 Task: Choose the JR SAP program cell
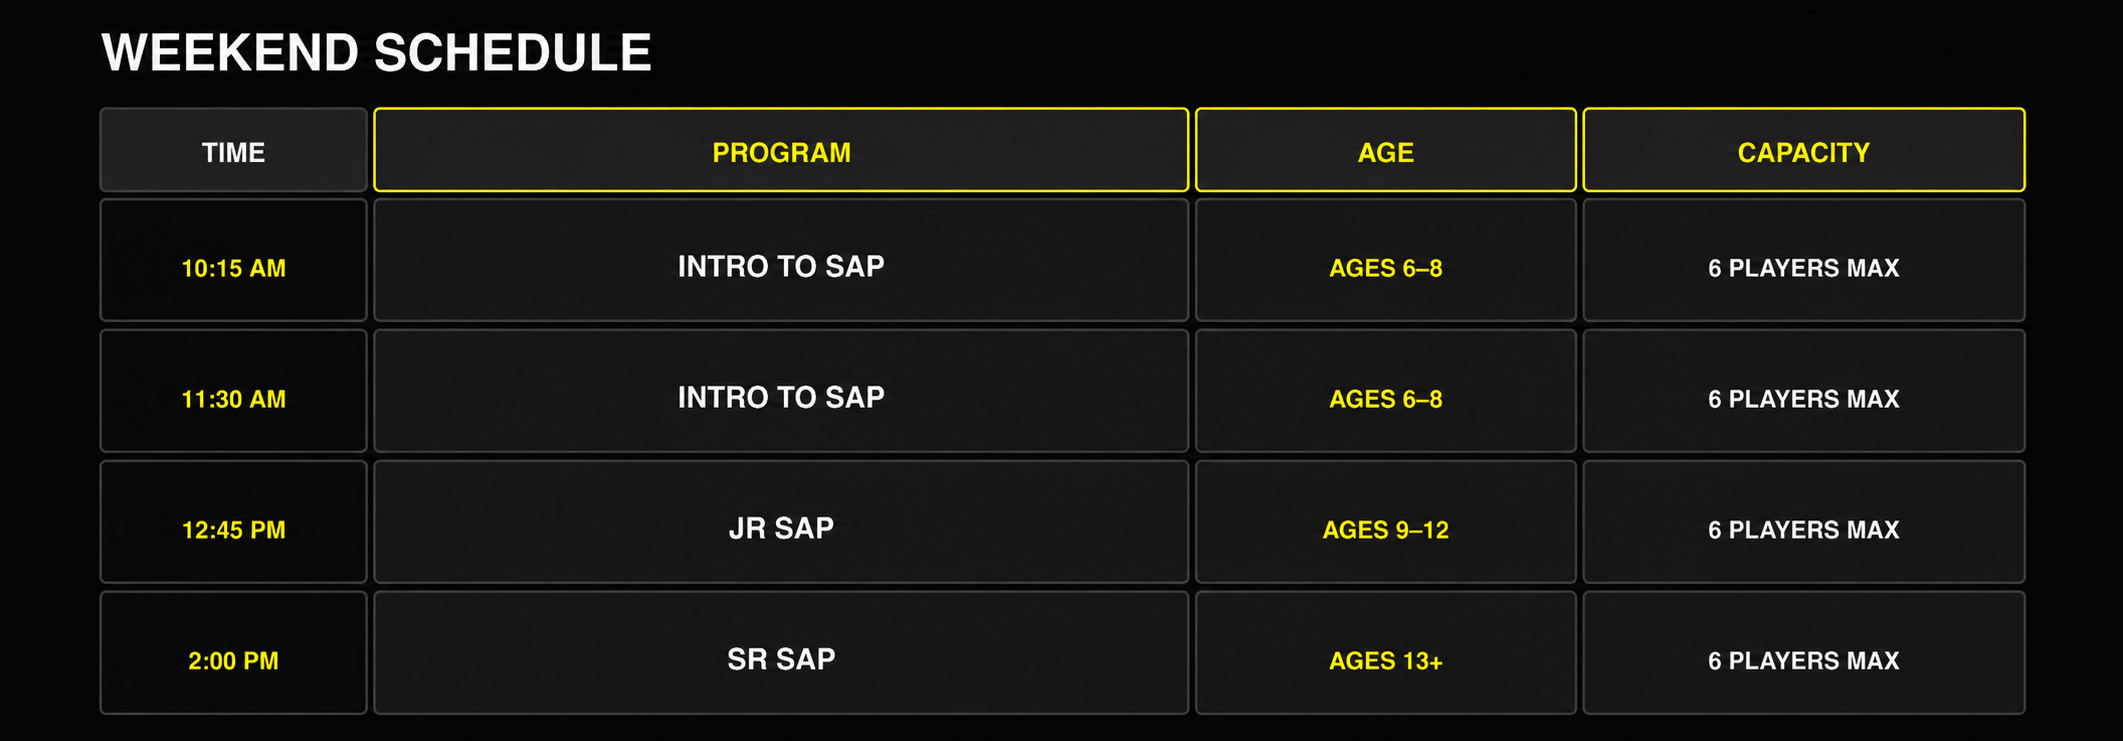pos(781,522)
